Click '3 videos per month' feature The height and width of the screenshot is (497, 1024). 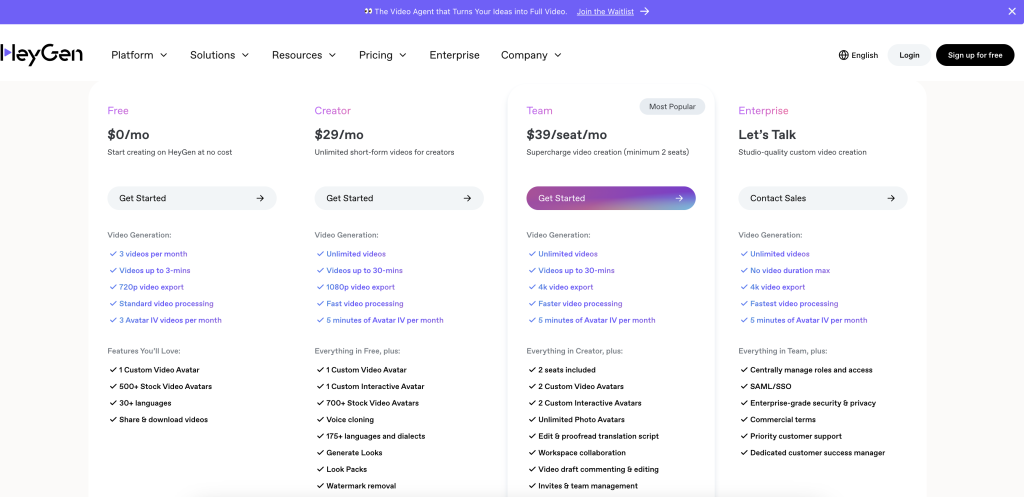(153, 254)
